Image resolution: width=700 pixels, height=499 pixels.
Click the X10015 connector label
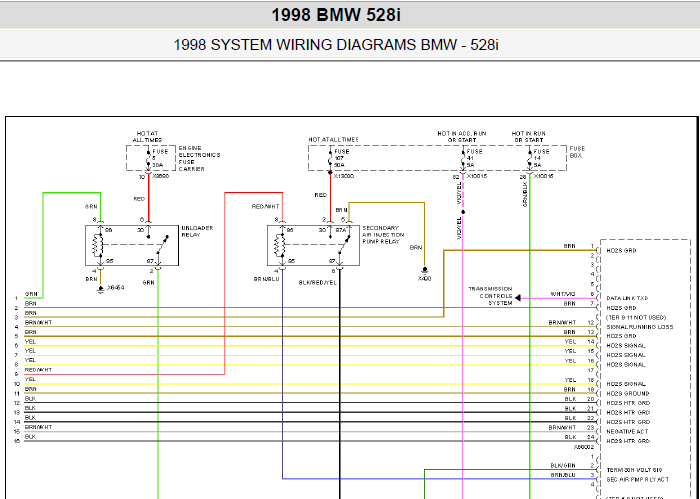point(477,176)
